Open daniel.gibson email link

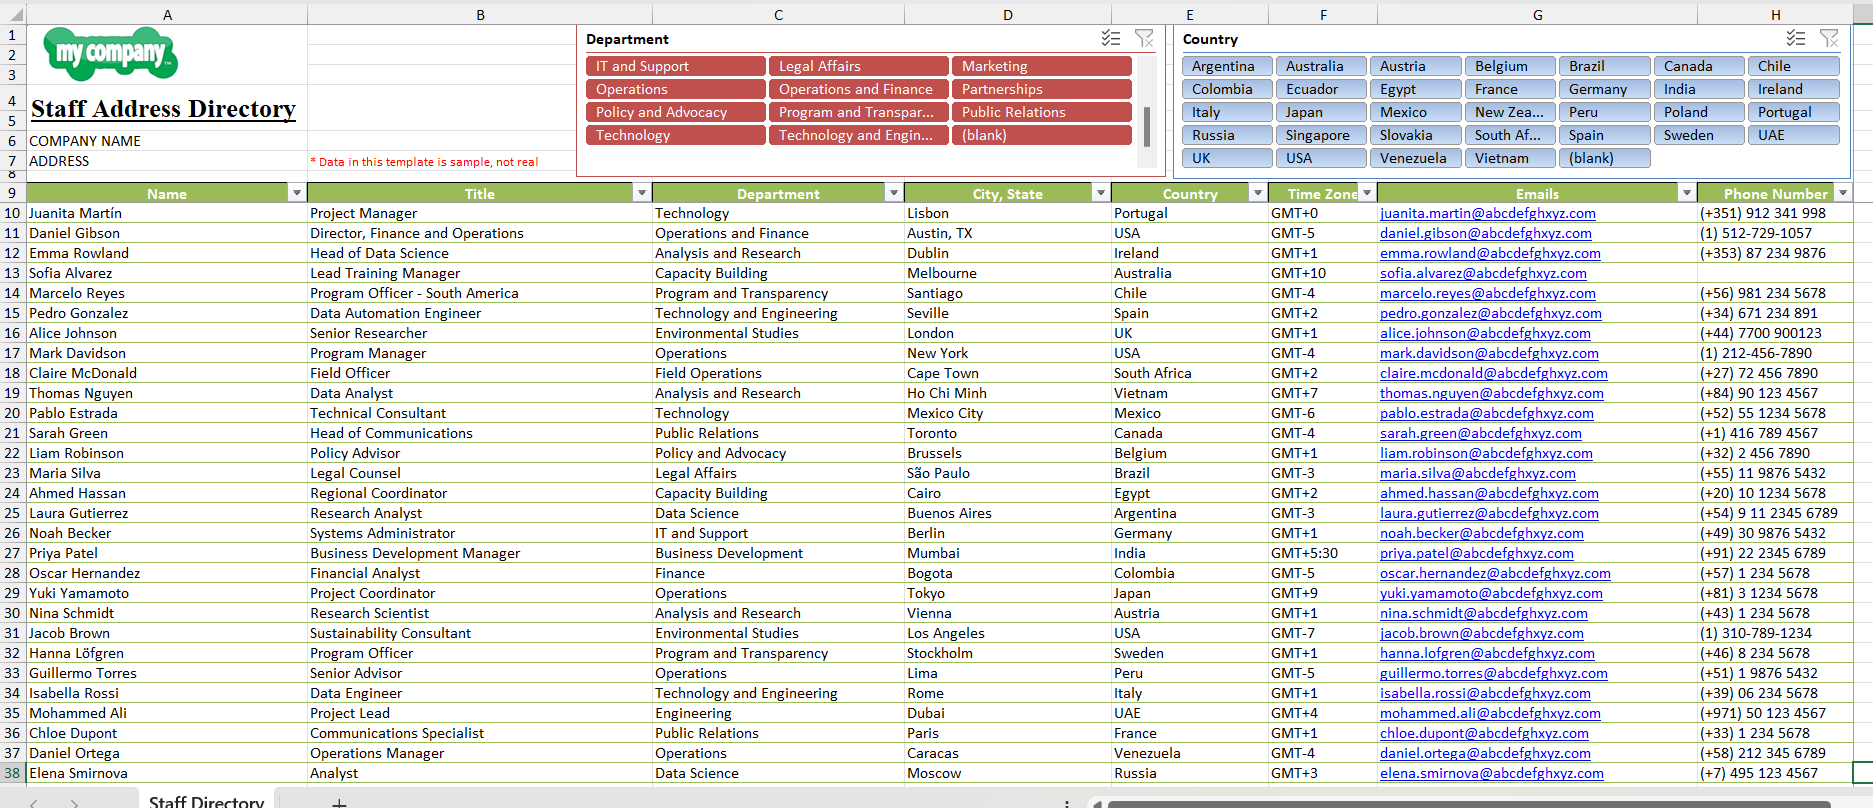(x=1486, y=233)
